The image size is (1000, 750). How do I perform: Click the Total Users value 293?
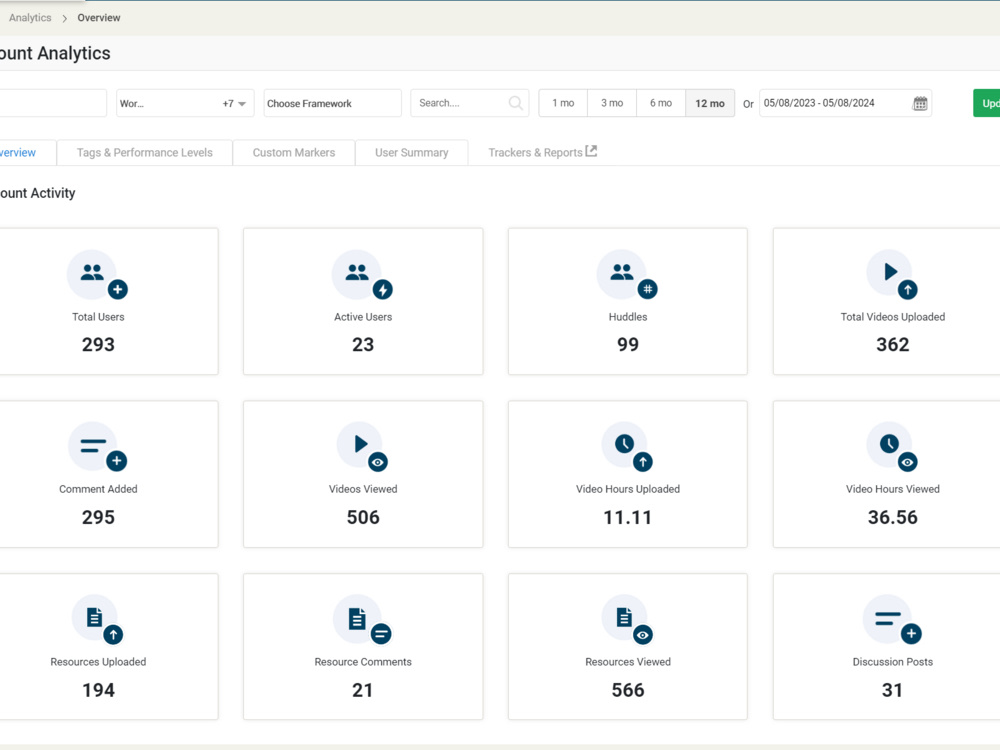(98, 344)
